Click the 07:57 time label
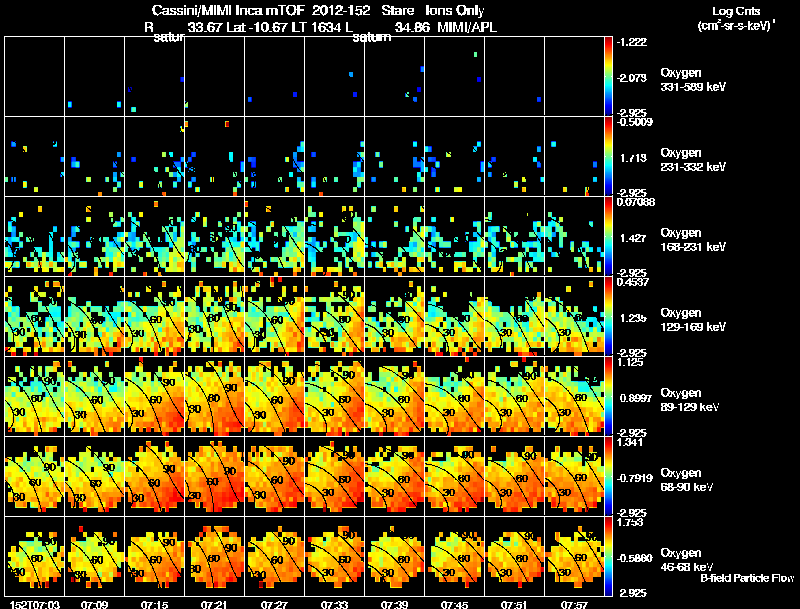This screenshot has width=800, height=609. 574,604
